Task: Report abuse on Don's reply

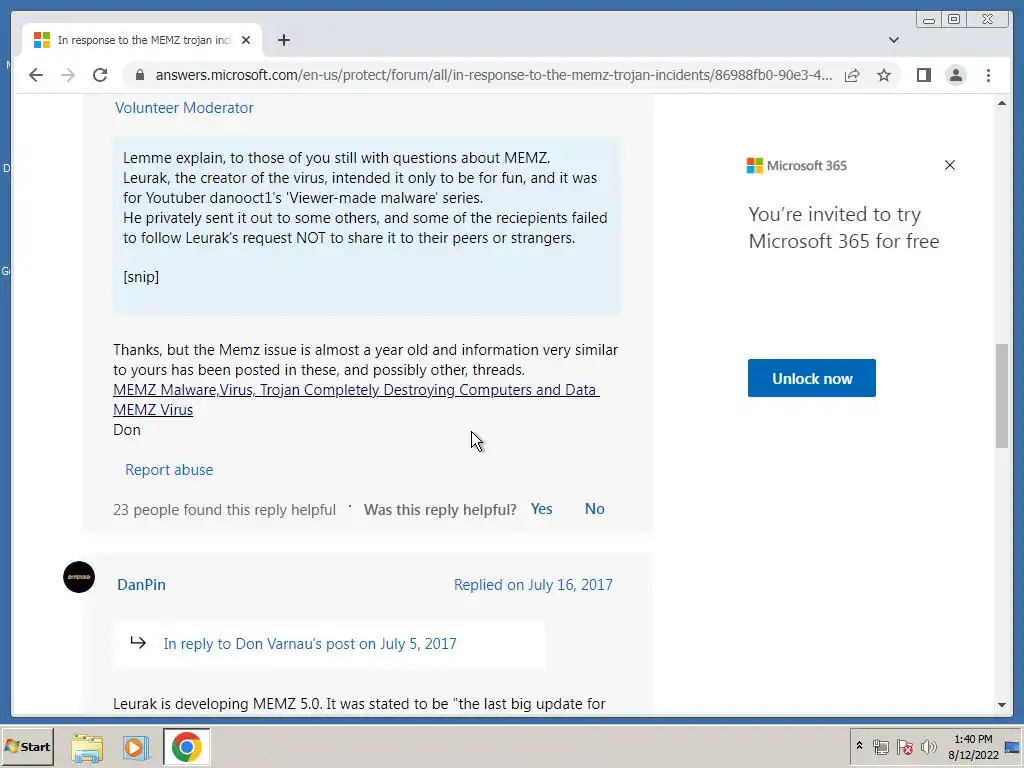Action: (x=169, y=470)
